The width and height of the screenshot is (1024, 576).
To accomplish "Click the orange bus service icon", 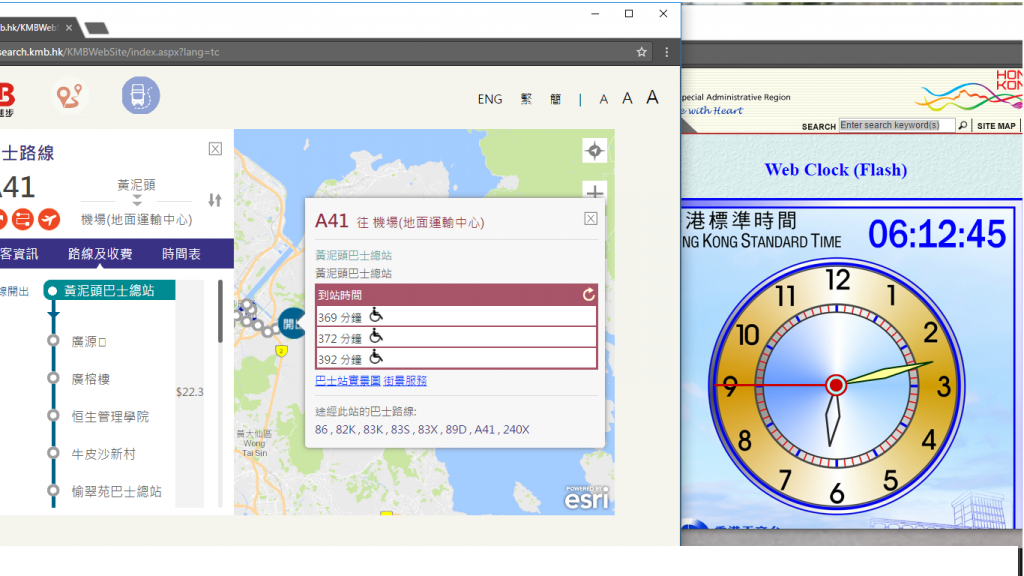I will tap(23, 219).
